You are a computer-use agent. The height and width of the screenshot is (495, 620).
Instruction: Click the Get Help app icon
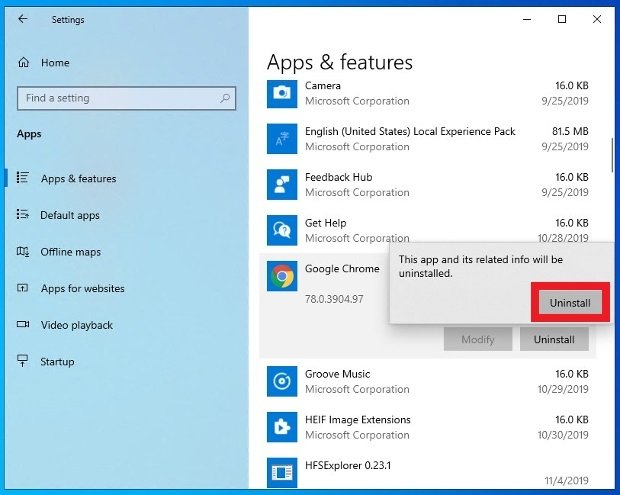[x=282, y=230]
